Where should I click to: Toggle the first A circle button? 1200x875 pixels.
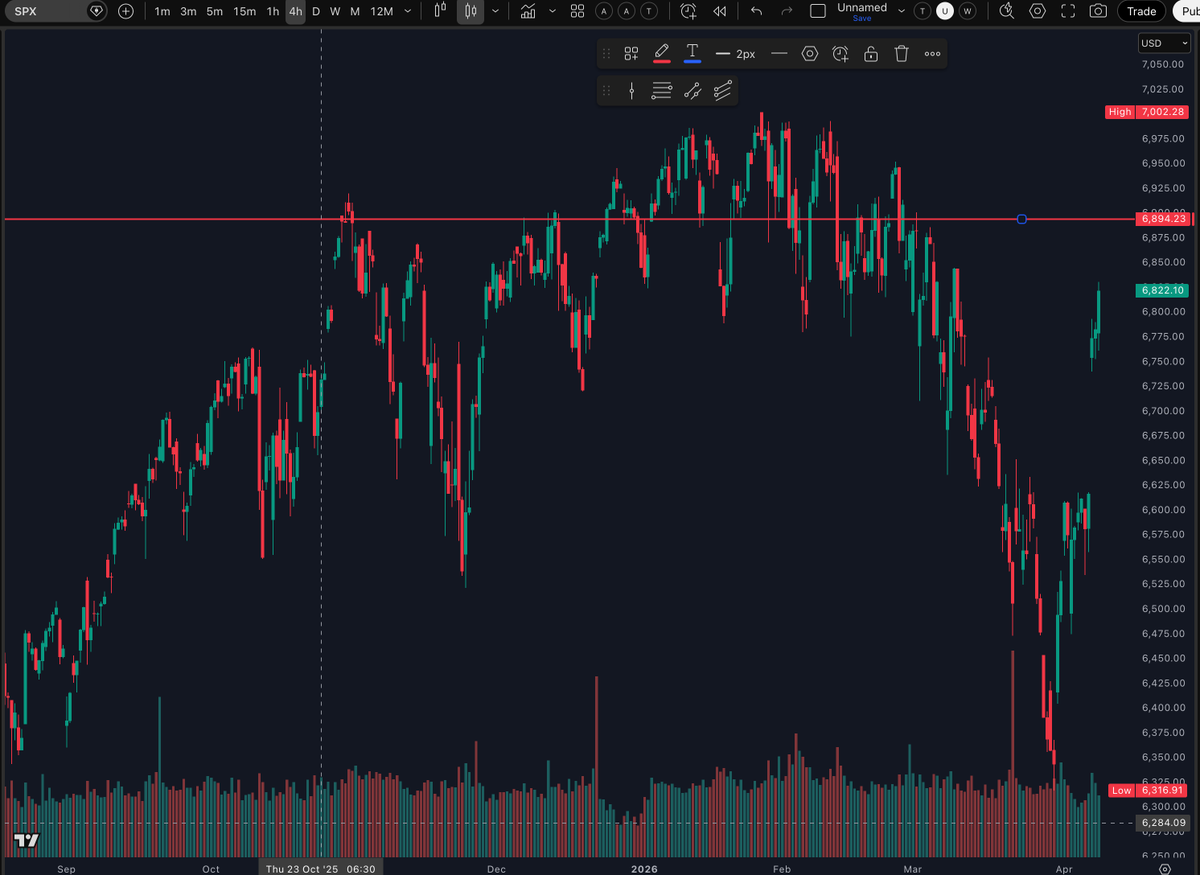[604, 11]
